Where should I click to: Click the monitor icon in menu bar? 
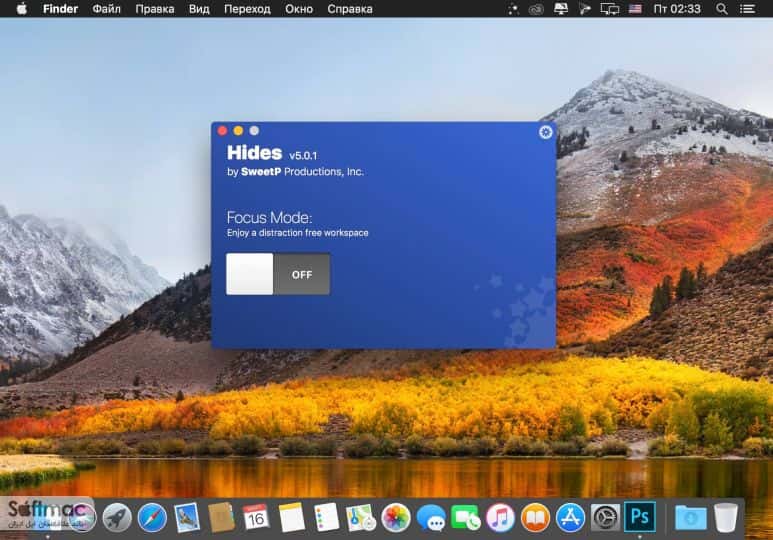click(x=561, y=9)
